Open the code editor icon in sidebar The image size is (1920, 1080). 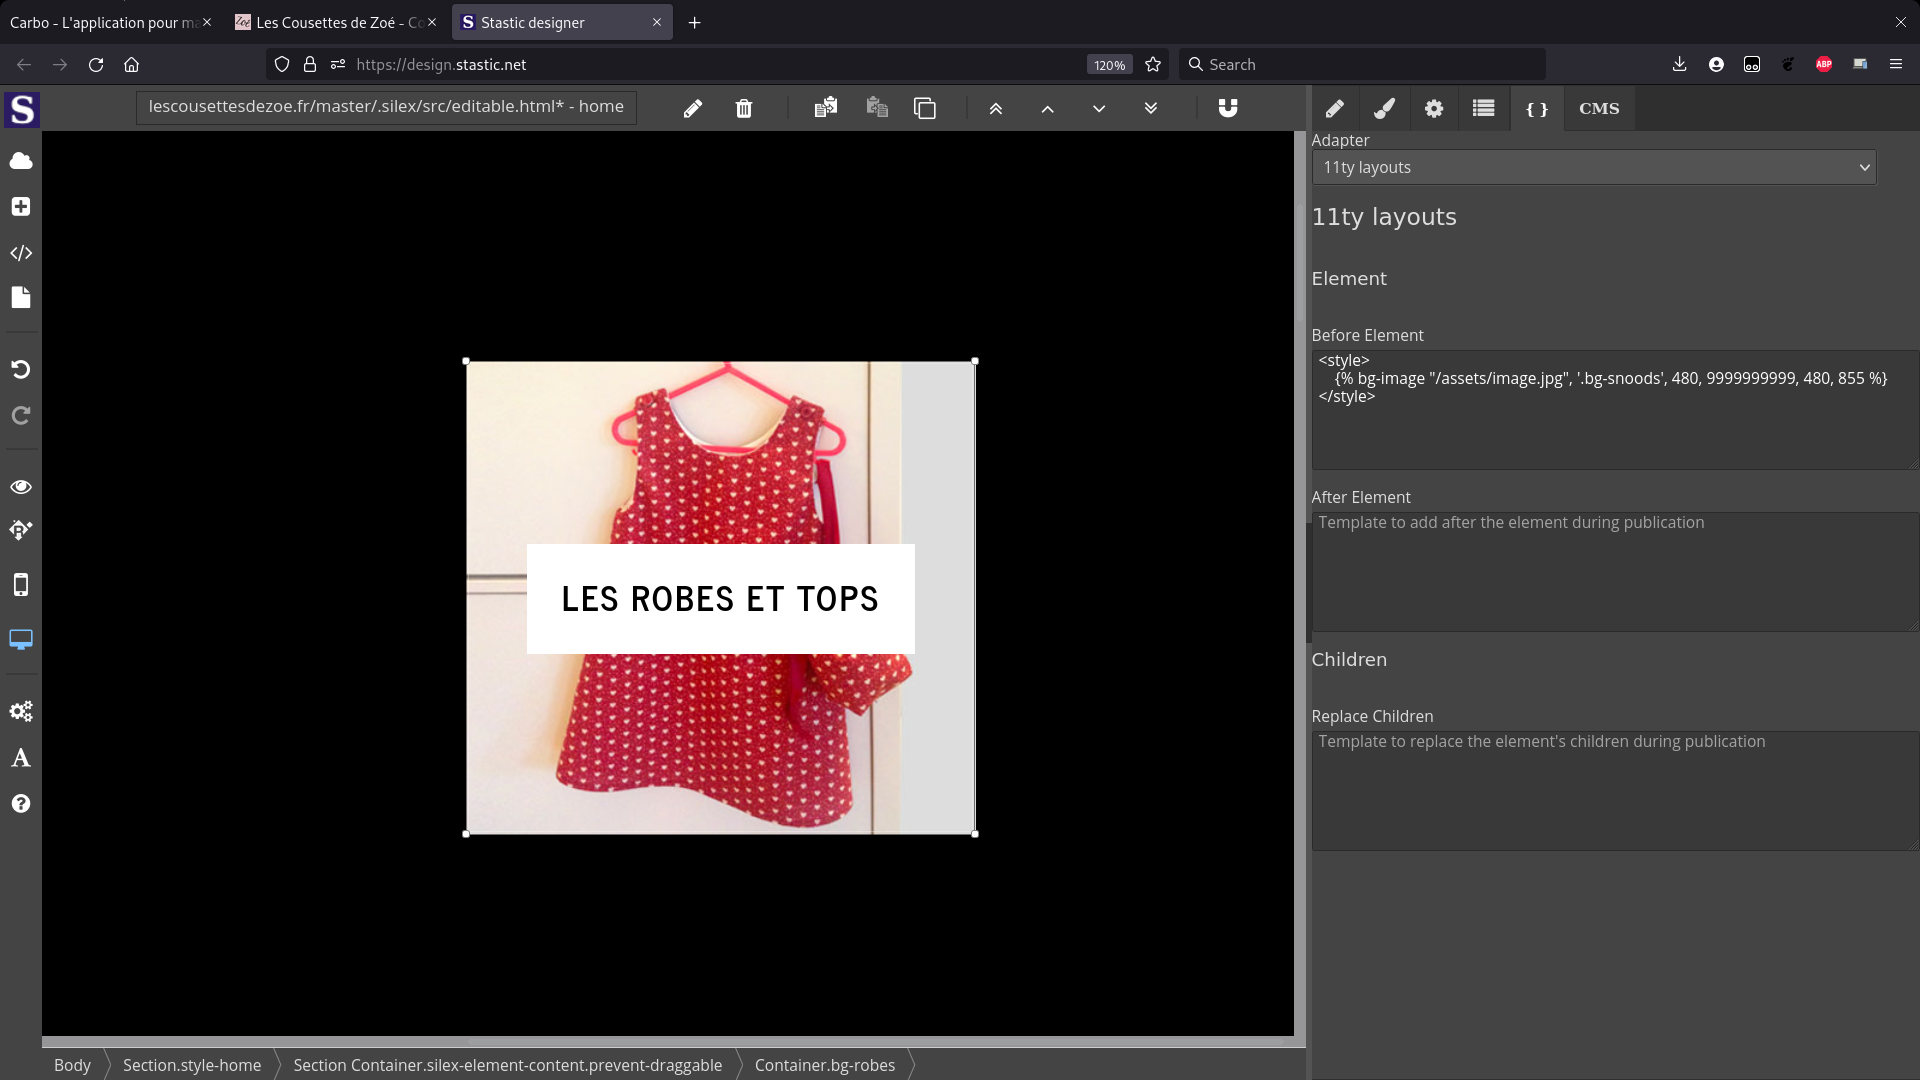point(21,253)
